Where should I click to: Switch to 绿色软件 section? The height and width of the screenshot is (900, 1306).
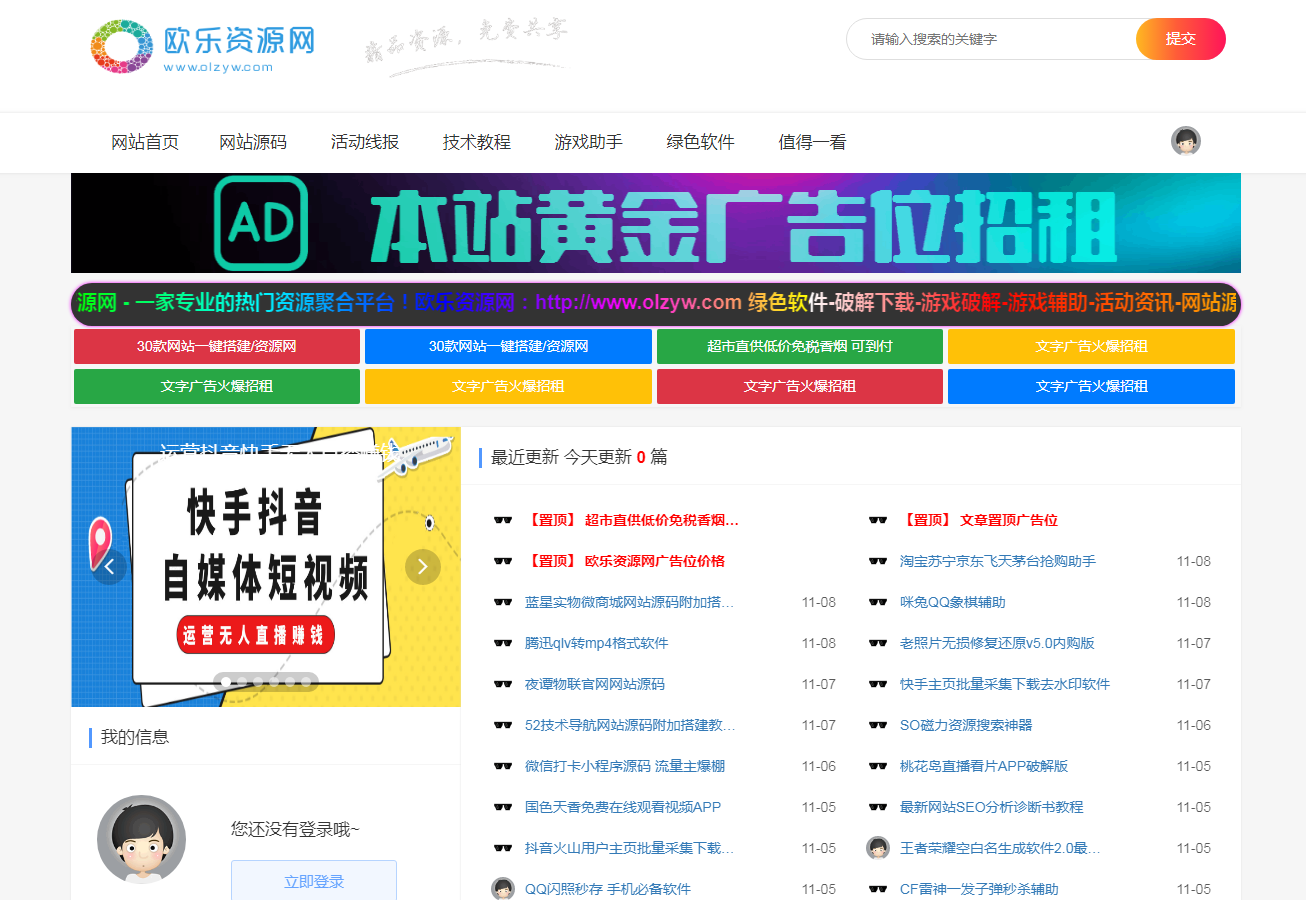tap(700, 142)
